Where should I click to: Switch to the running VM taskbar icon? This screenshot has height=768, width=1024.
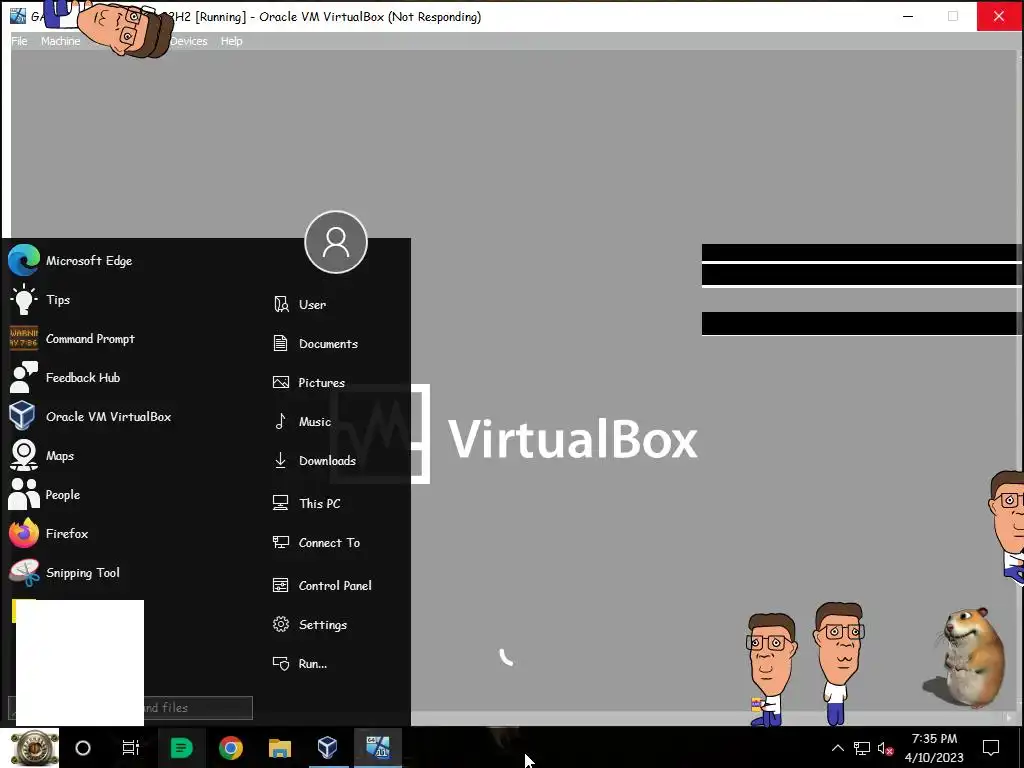377,748
